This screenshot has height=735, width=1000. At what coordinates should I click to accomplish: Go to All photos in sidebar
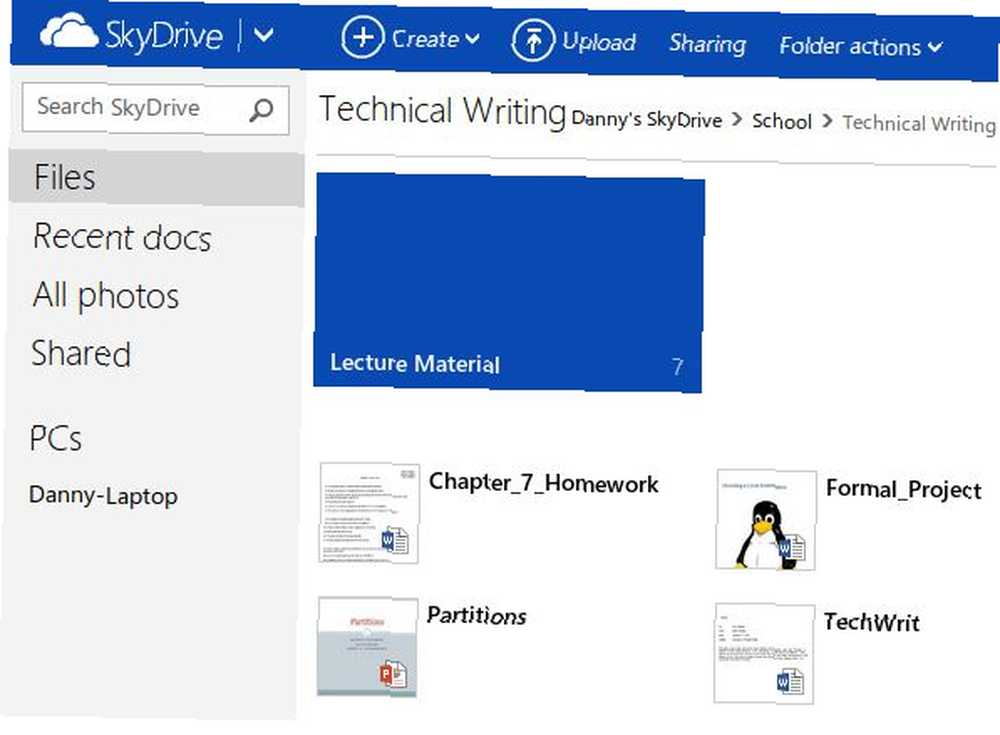pyautogui.click(x=106, y=296)
